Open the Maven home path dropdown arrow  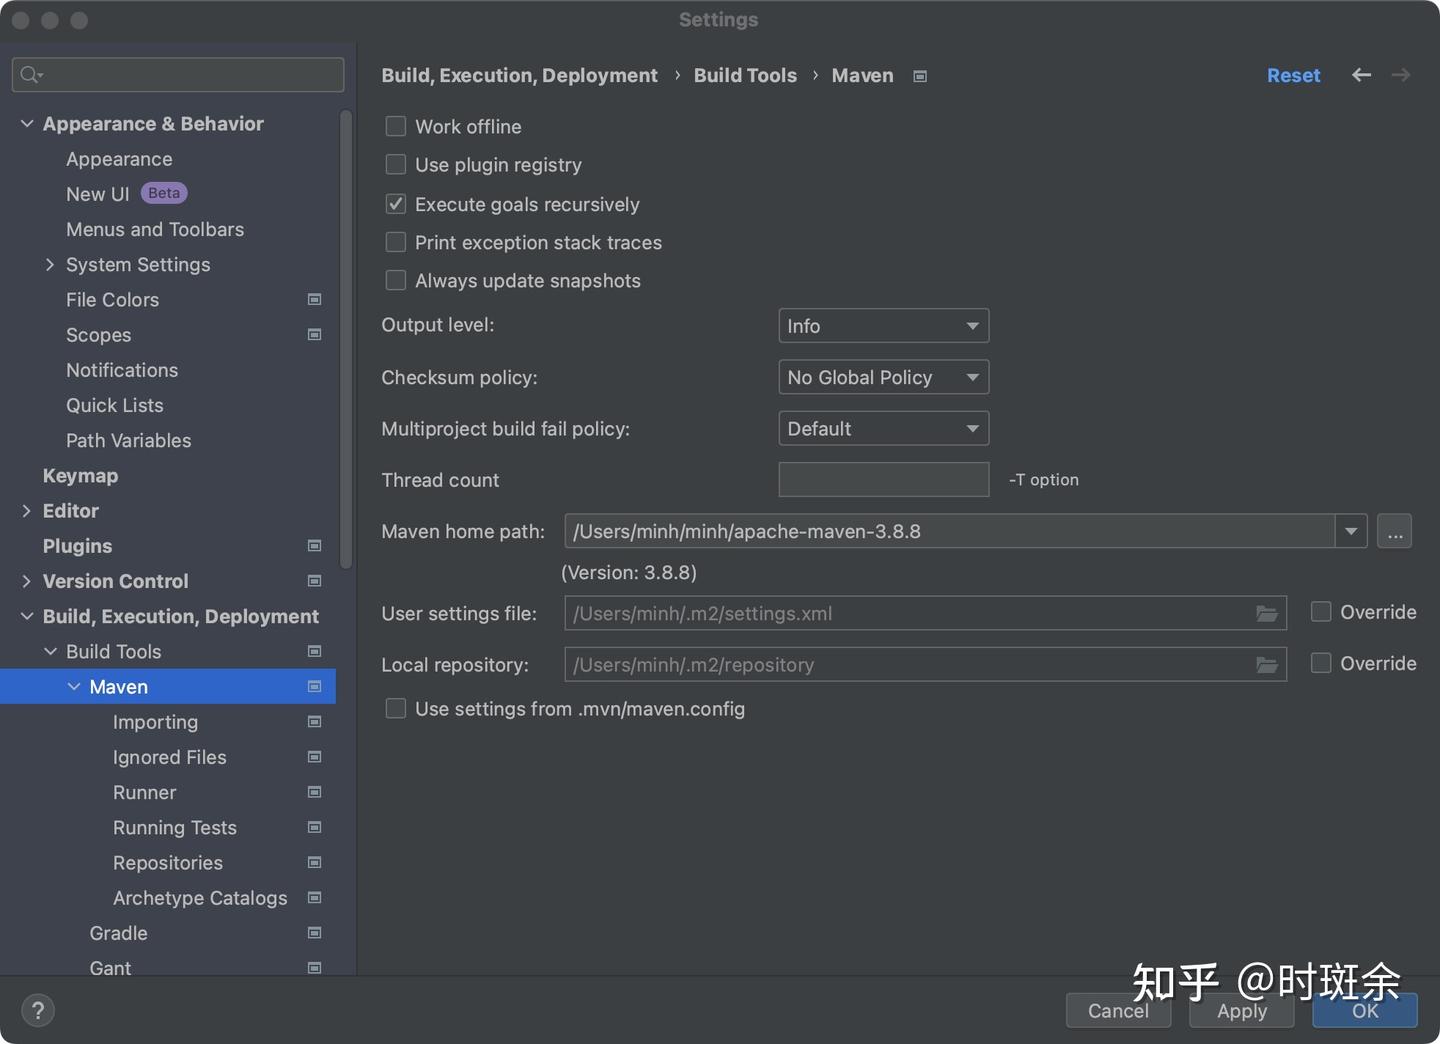pos(1351,531)
